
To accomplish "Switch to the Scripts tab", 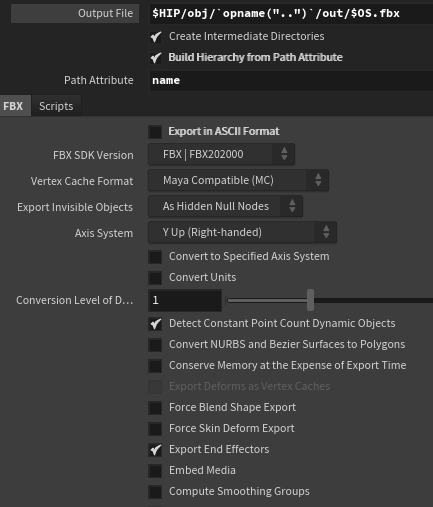I will 56,106.
